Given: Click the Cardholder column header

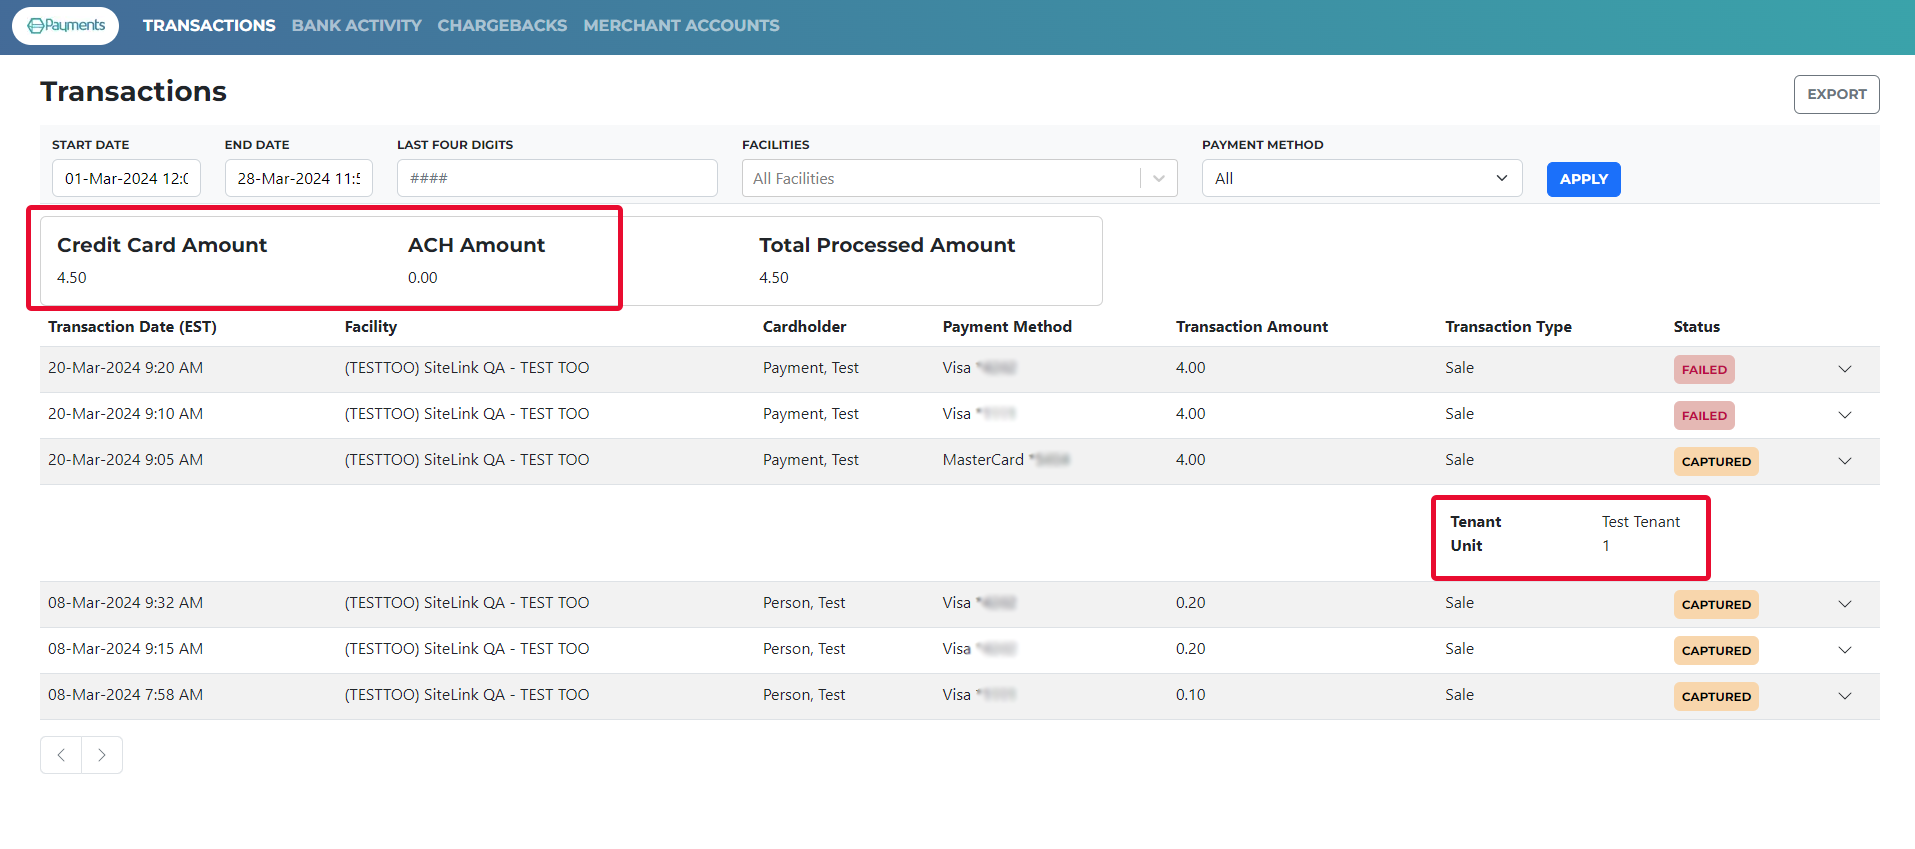Looking at the screenshot, I should [804, 327].
